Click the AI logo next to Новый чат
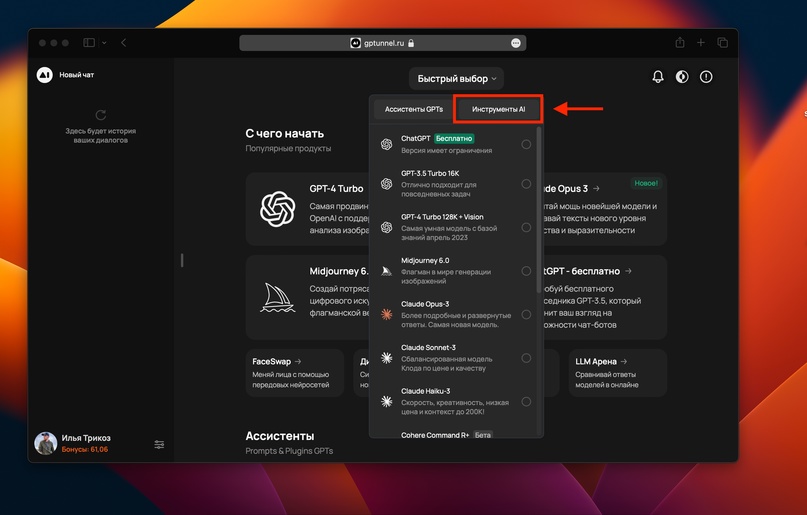 coord(45,75)
